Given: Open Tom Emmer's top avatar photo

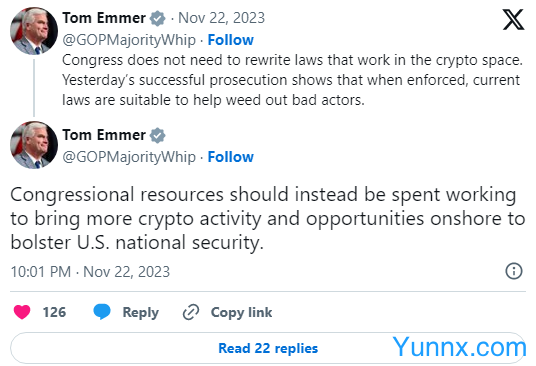Looking at the screenshot, I should 34,31.
